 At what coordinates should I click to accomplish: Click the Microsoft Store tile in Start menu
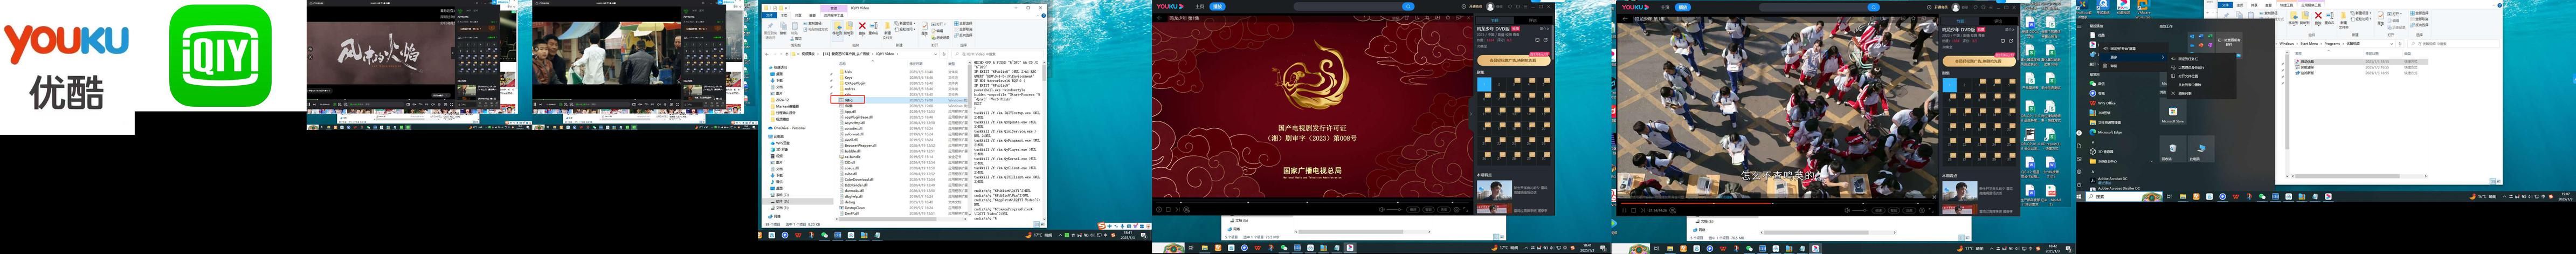click(x=2173, y=111)
